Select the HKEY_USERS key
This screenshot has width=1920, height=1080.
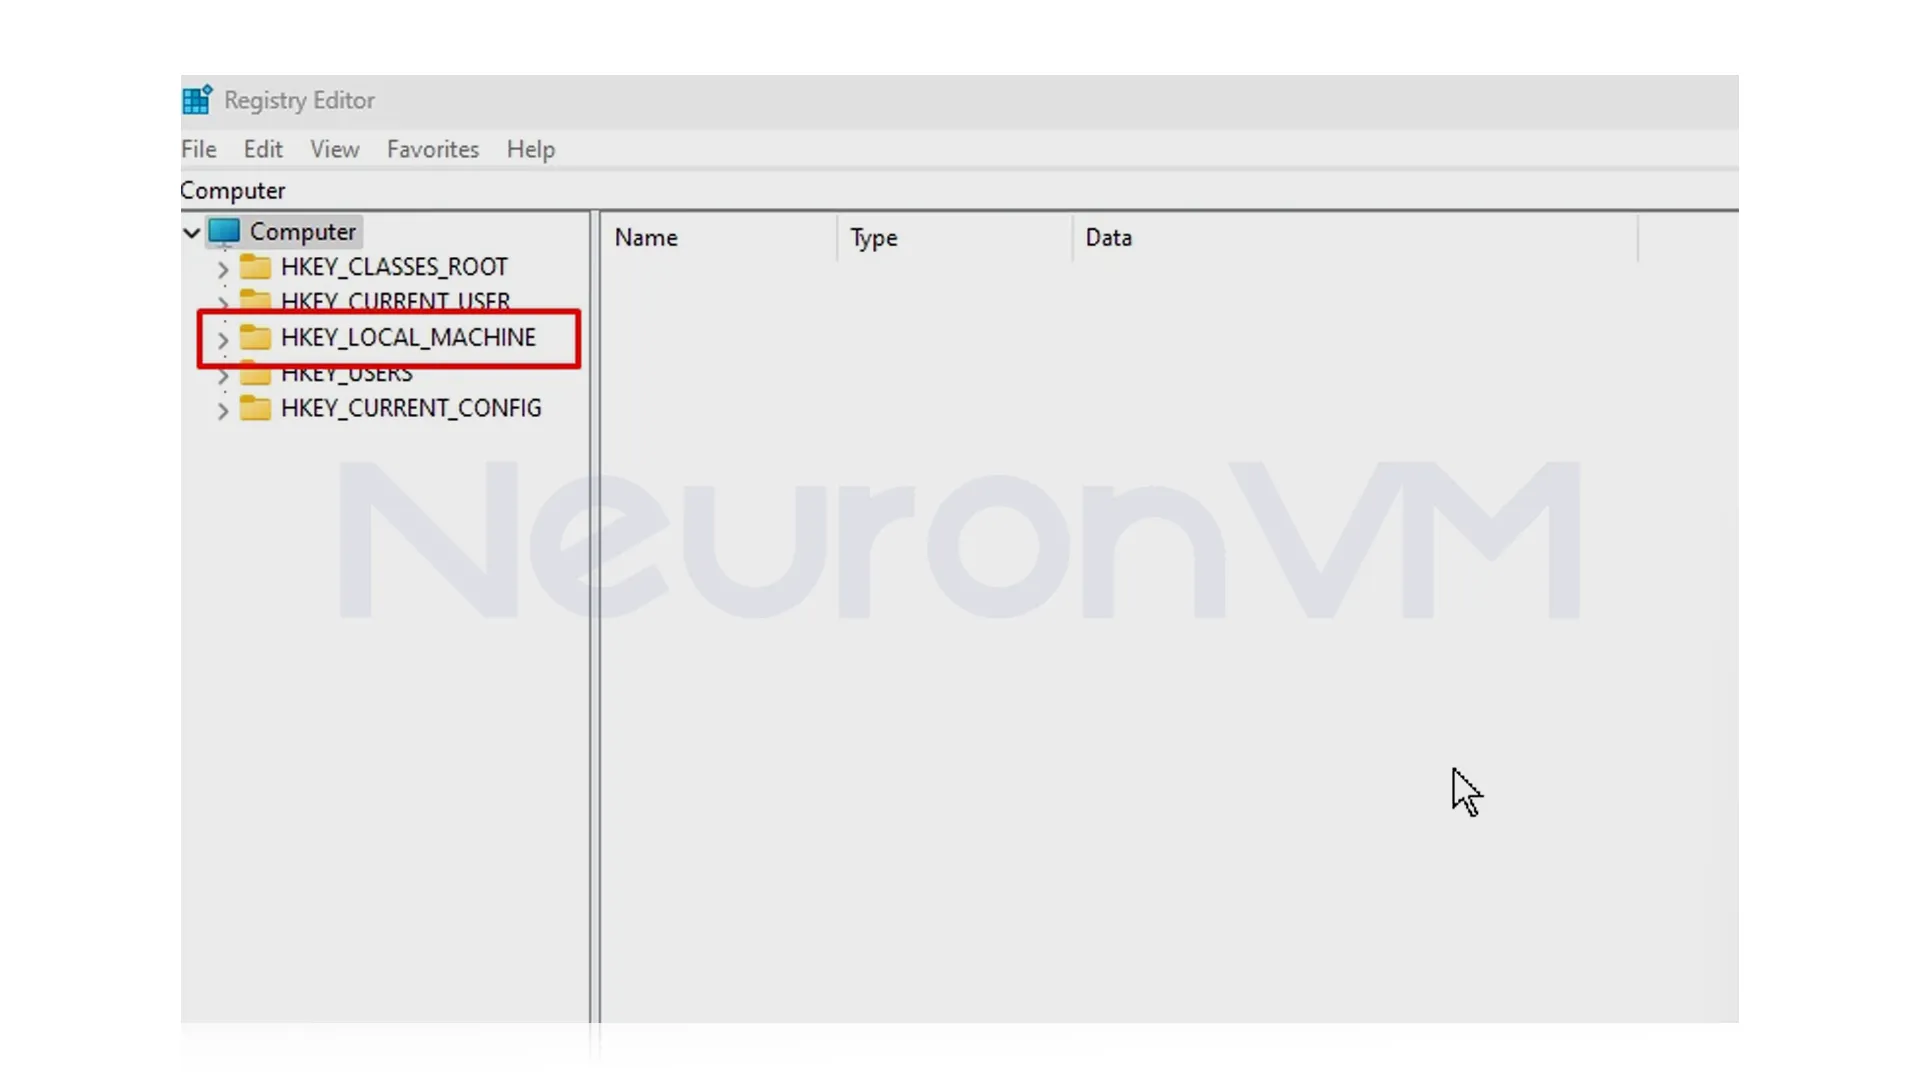coord(346,374)
